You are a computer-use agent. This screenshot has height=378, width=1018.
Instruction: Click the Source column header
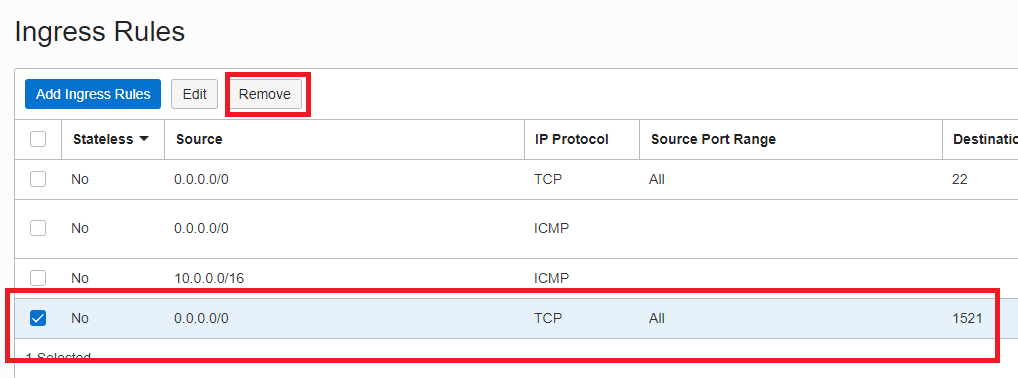[199, 139]
